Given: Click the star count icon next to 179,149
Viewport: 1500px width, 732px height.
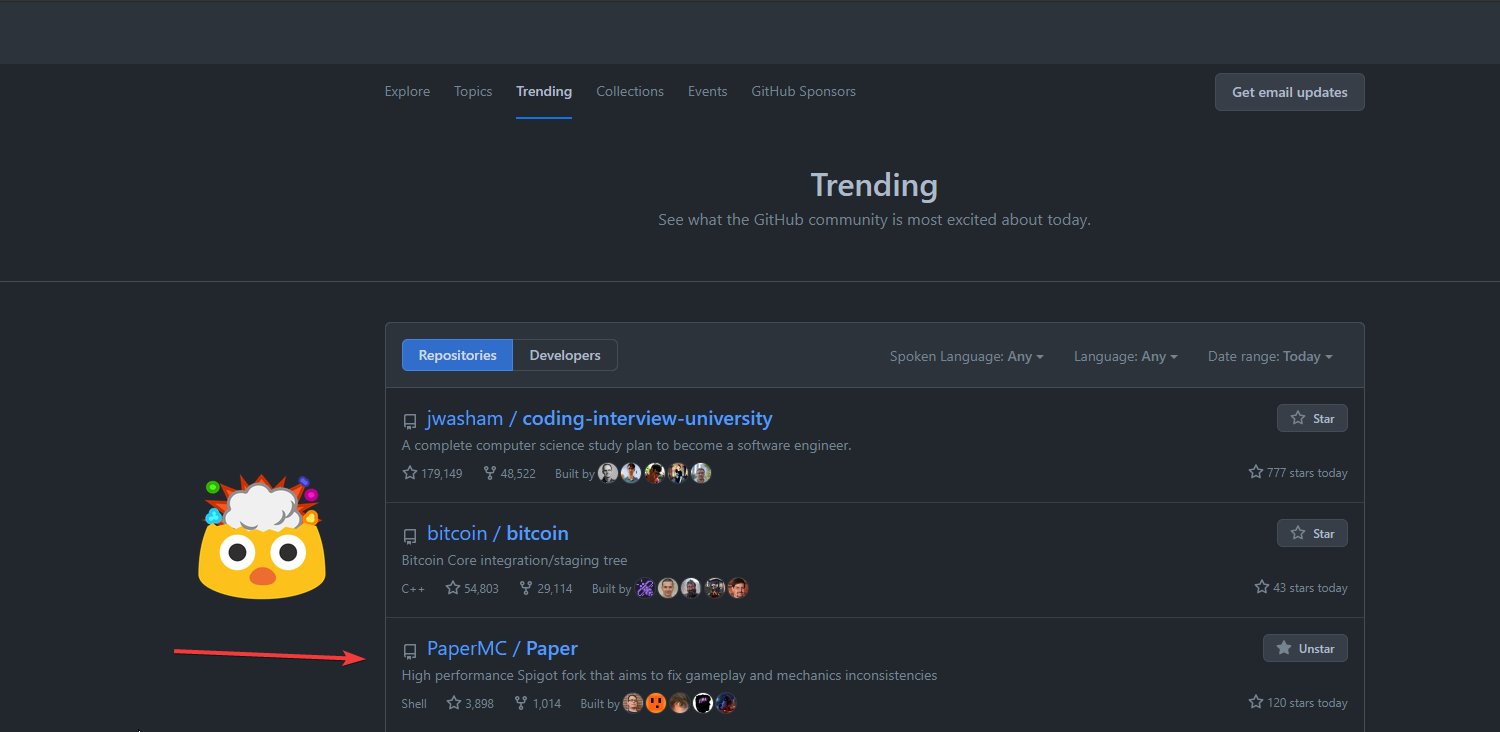Looking at the screenshot, I should [409, 472].
